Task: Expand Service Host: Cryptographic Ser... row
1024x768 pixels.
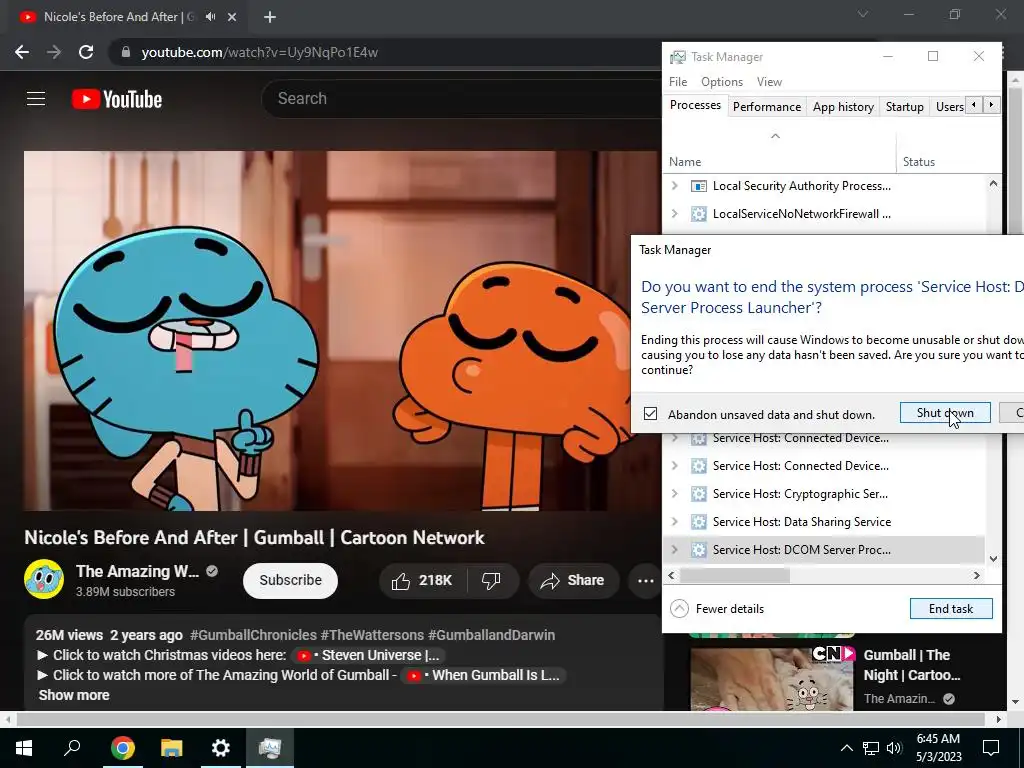Action: click(675, 494)
